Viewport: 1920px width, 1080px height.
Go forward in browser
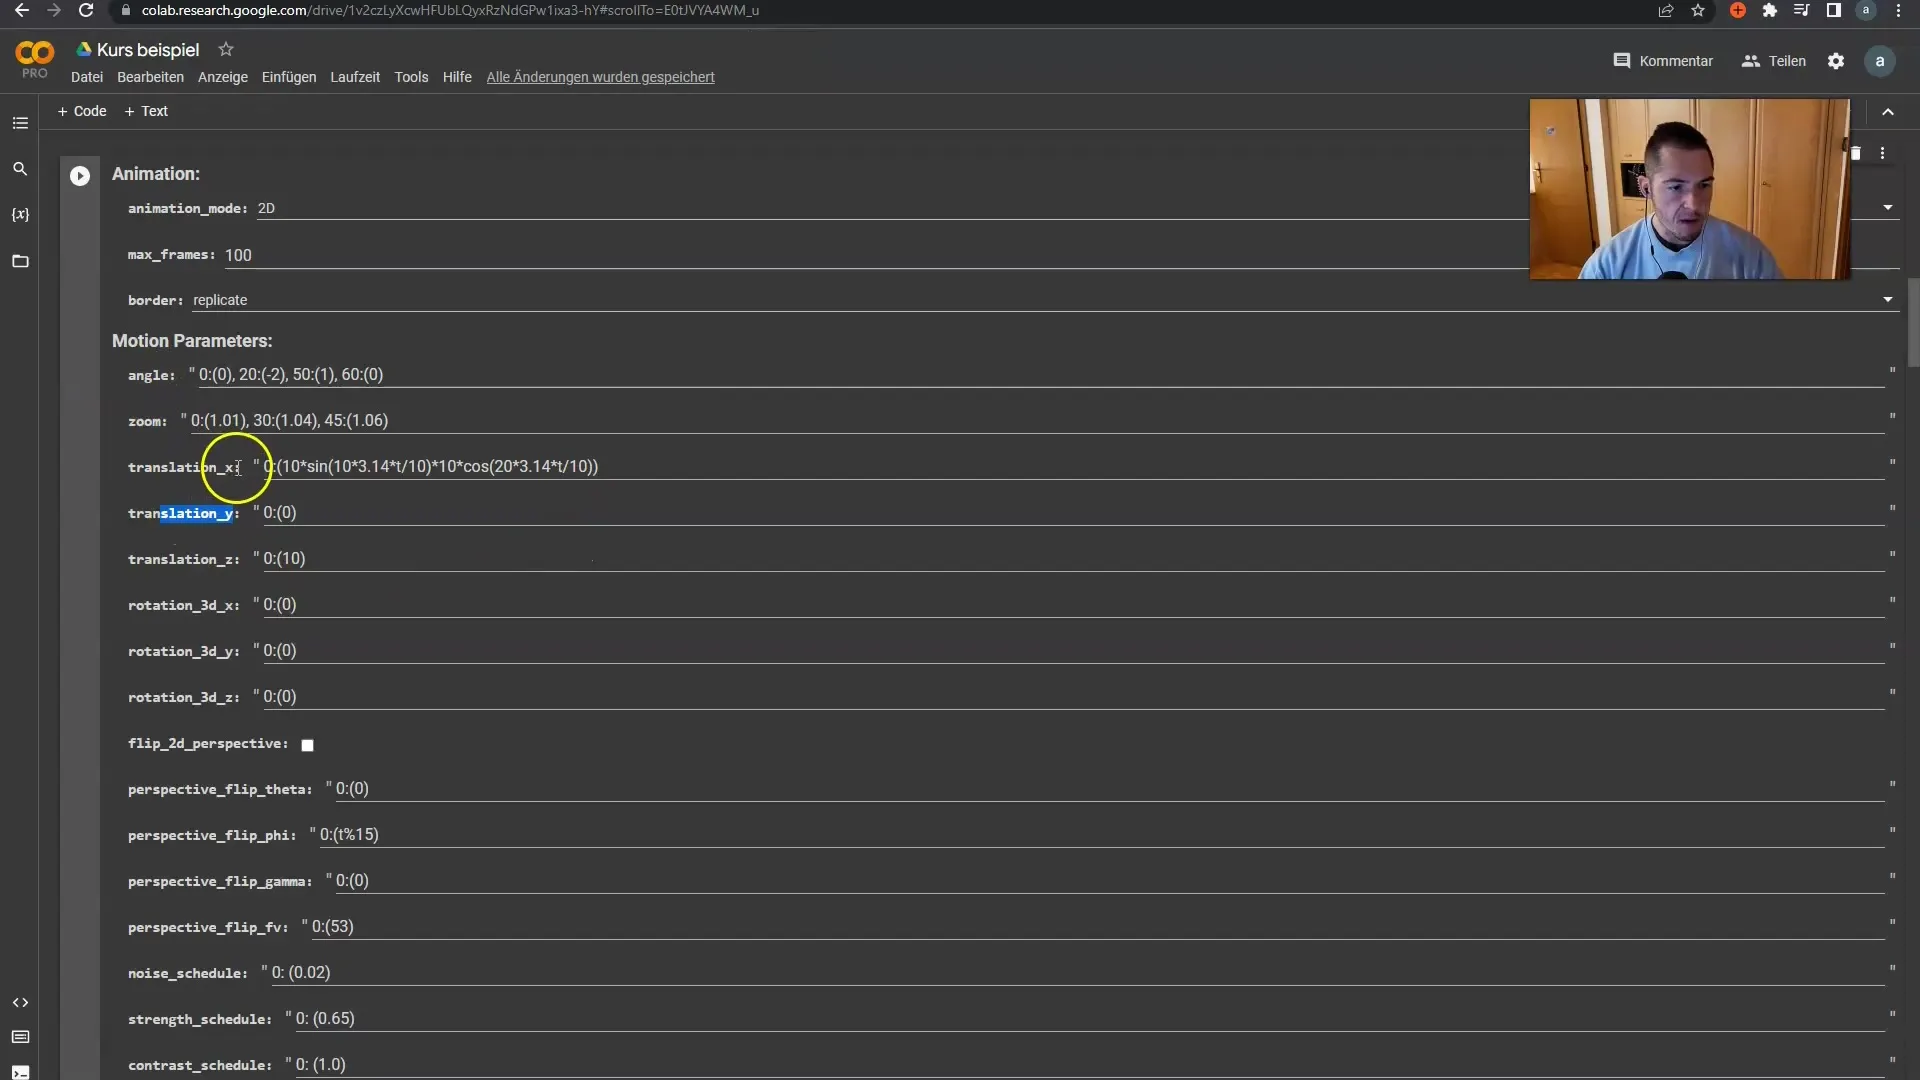pos(54,10)
